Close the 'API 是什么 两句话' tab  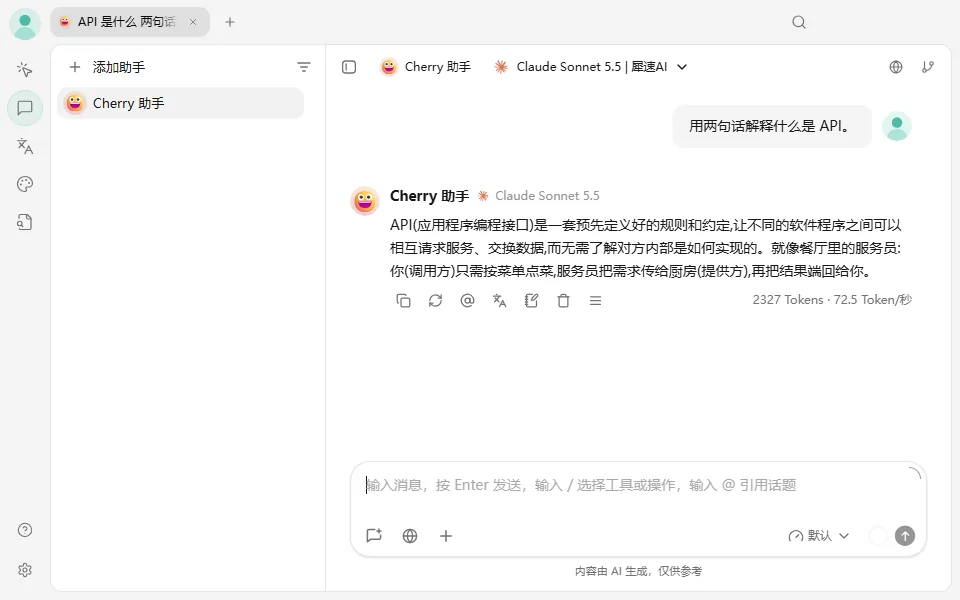193,22
